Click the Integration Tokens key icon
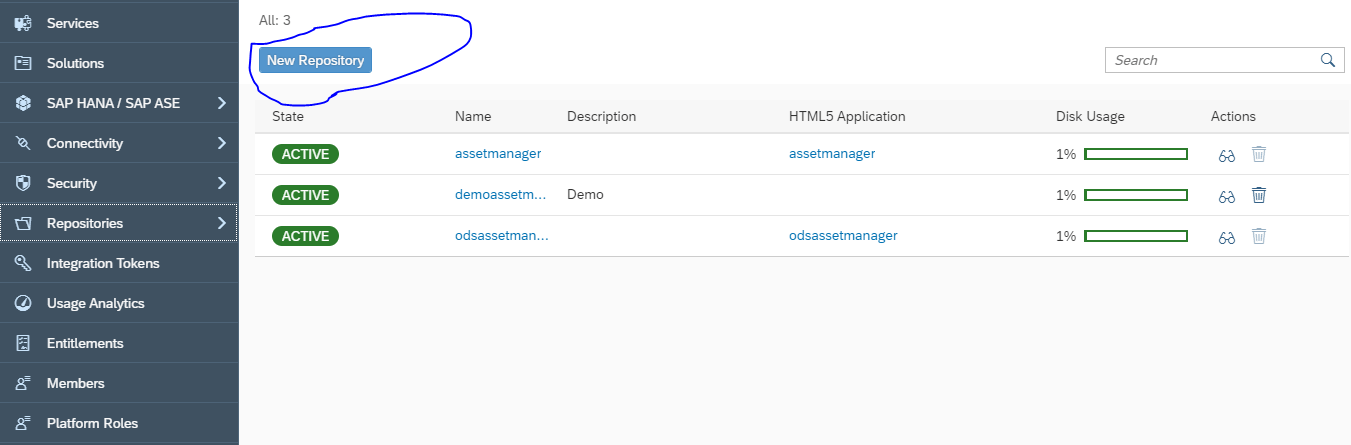1351x445 pixels. [23, 263]
